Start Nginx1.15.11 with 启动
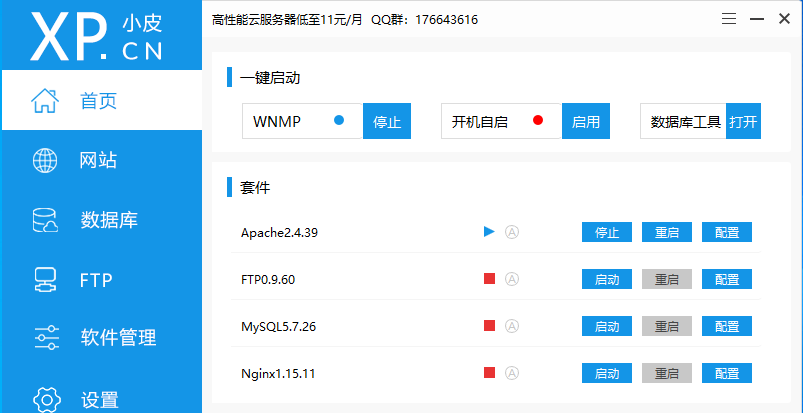Screen dimensions: 803x413 tap(607, 373)
